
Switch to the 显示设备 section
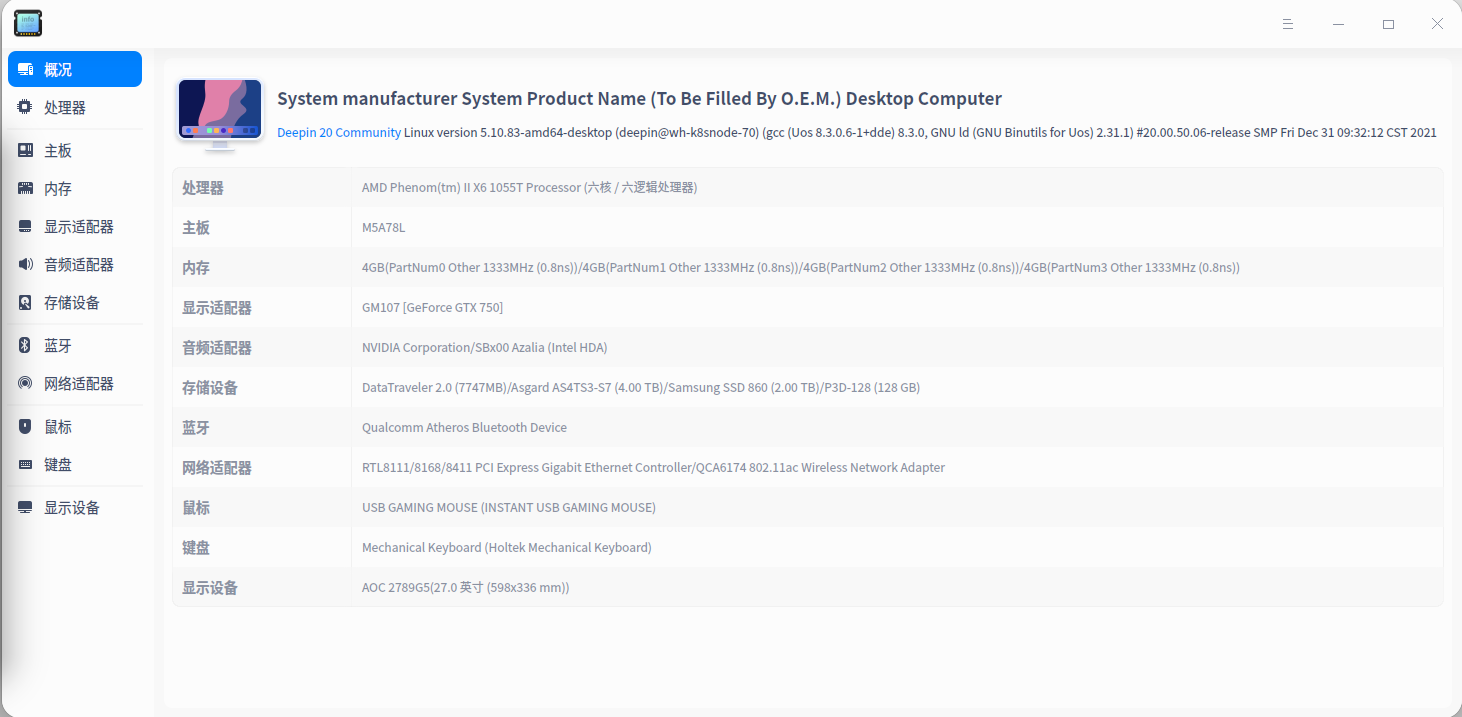pos(72,508)
